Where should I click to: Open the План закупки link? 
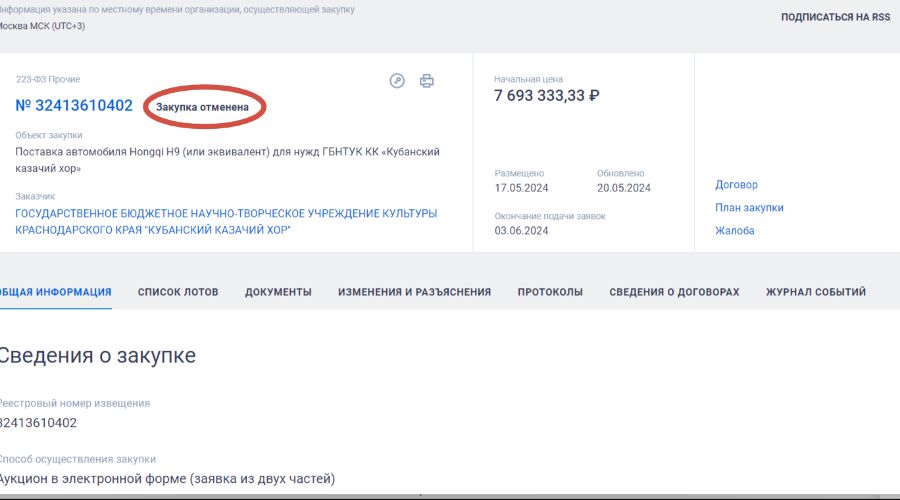(749, 208)
